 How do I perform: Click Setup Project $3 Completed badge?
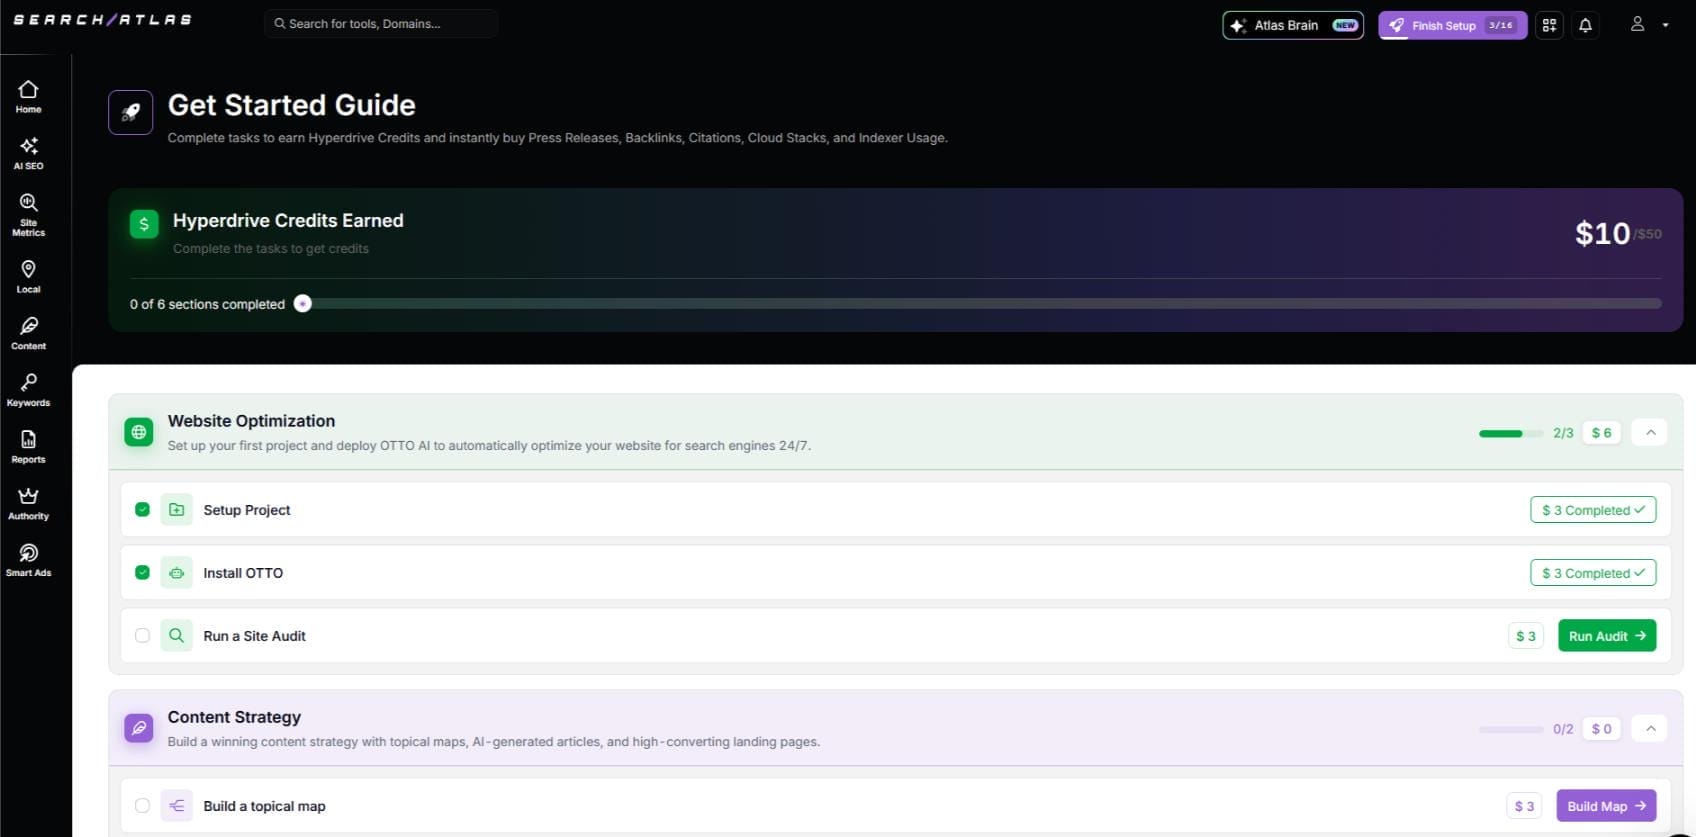tap(1593, 510)
